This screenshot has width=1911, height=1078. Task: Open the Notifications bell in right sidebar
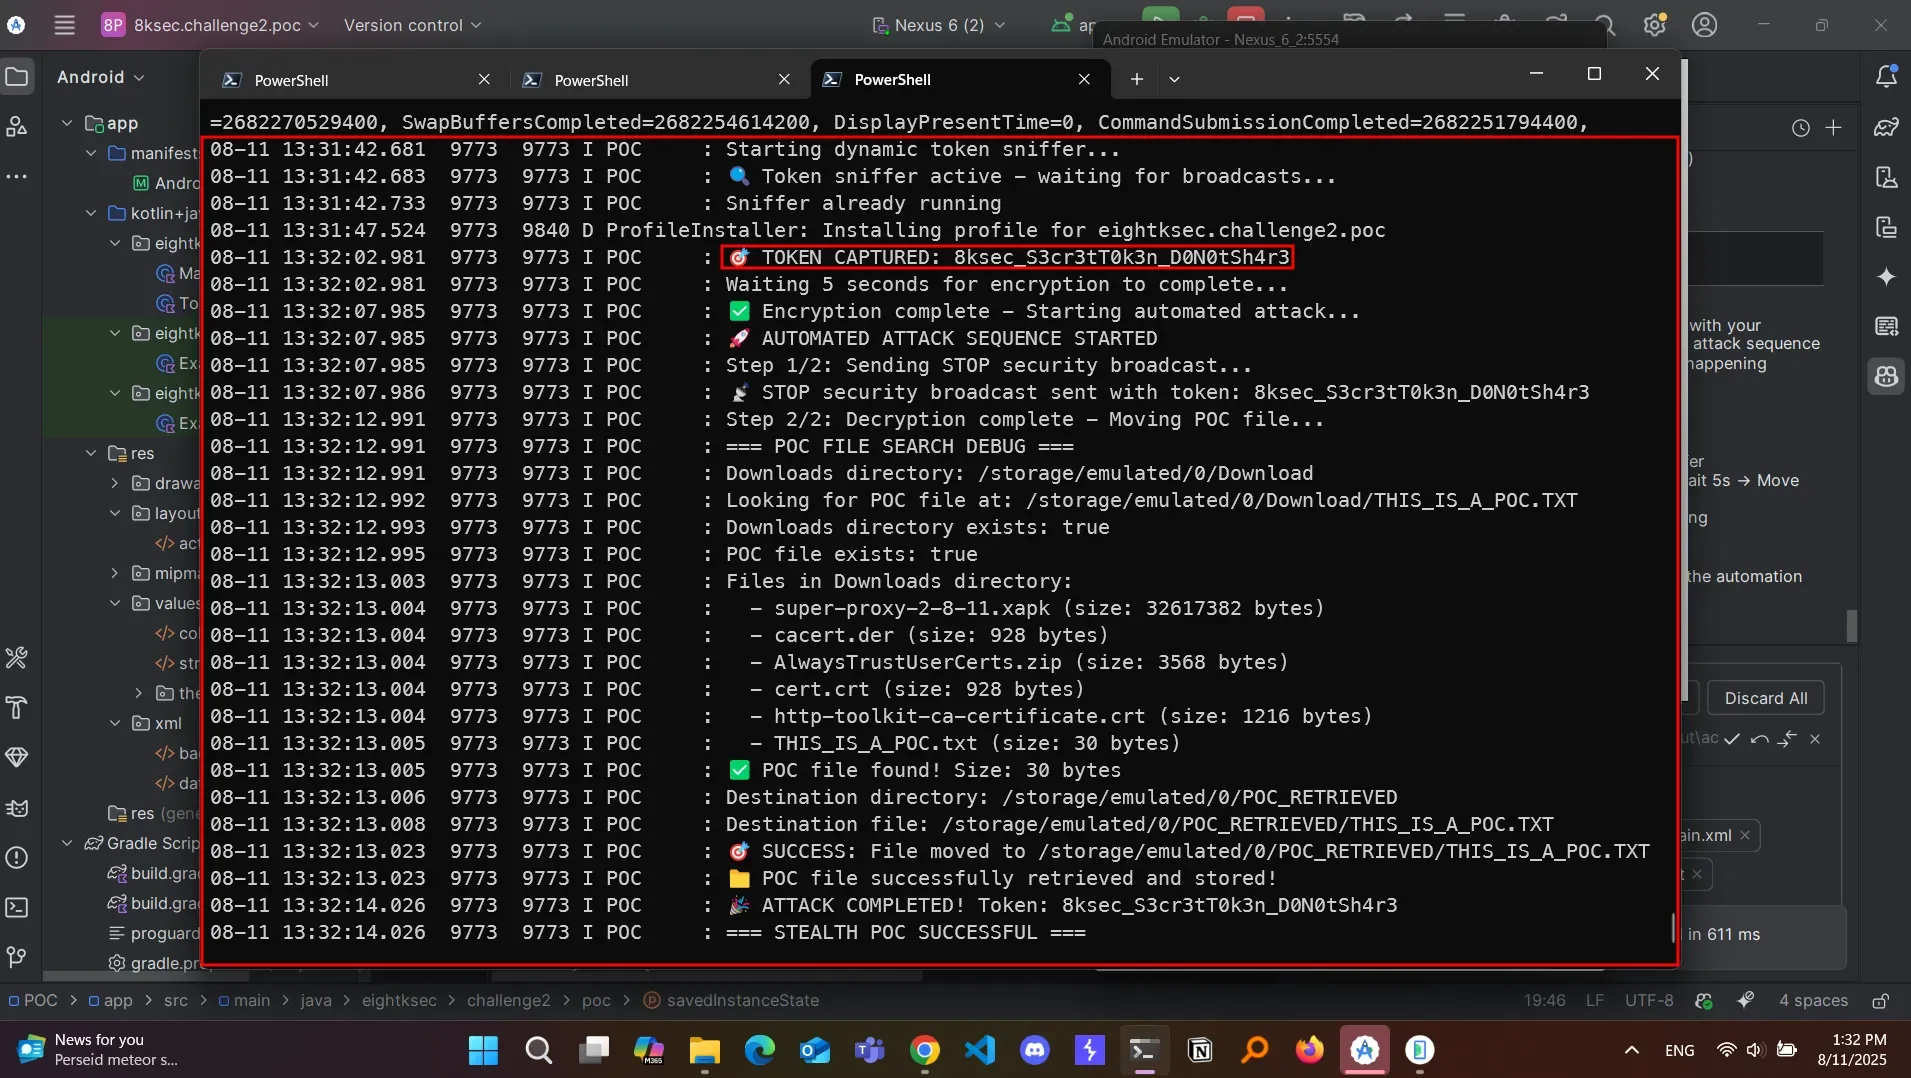(1886, 77)
